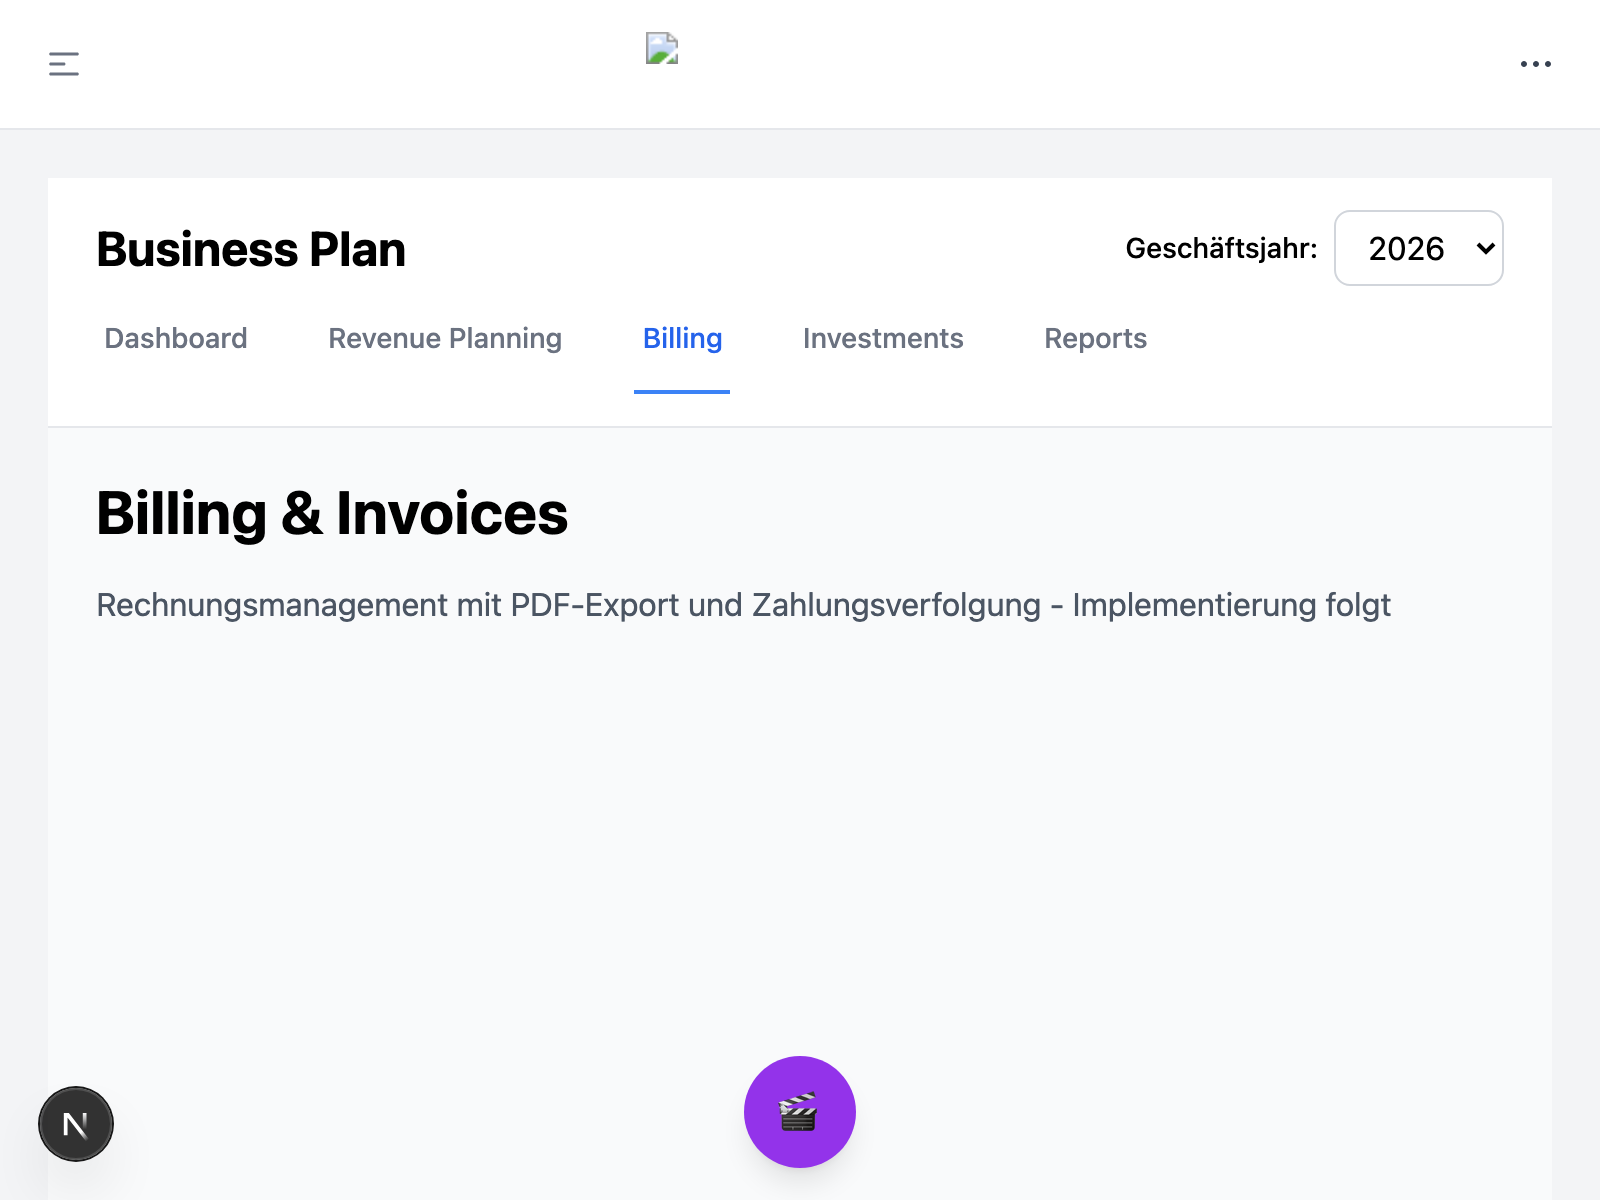Screen dimensions: 1600x1200
Task: Go to the Revenue Planning tab
Action: click(x=445, y=339)
